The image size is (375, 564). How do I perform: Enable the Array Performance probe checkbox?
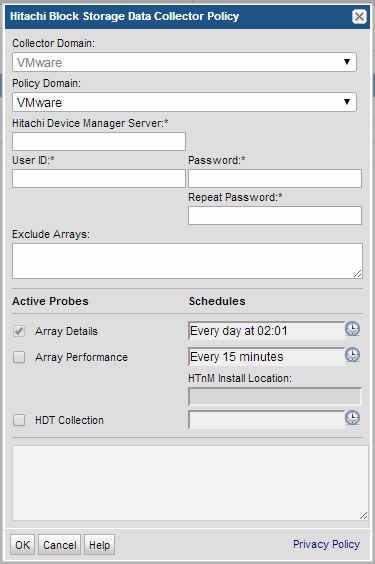pos(19,357)
